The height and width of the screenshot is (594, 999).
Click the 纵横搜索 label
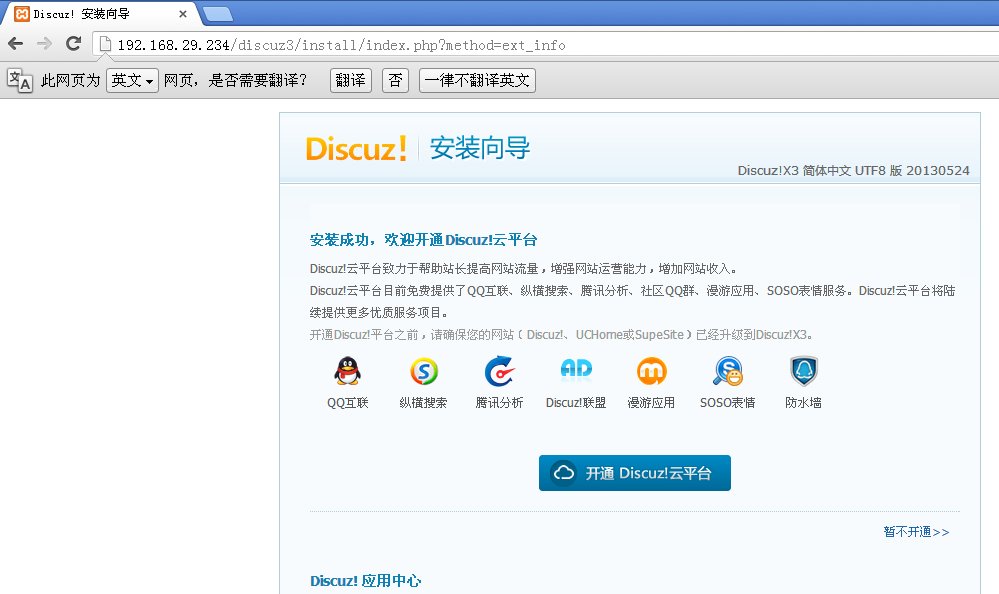coord(424,403)
